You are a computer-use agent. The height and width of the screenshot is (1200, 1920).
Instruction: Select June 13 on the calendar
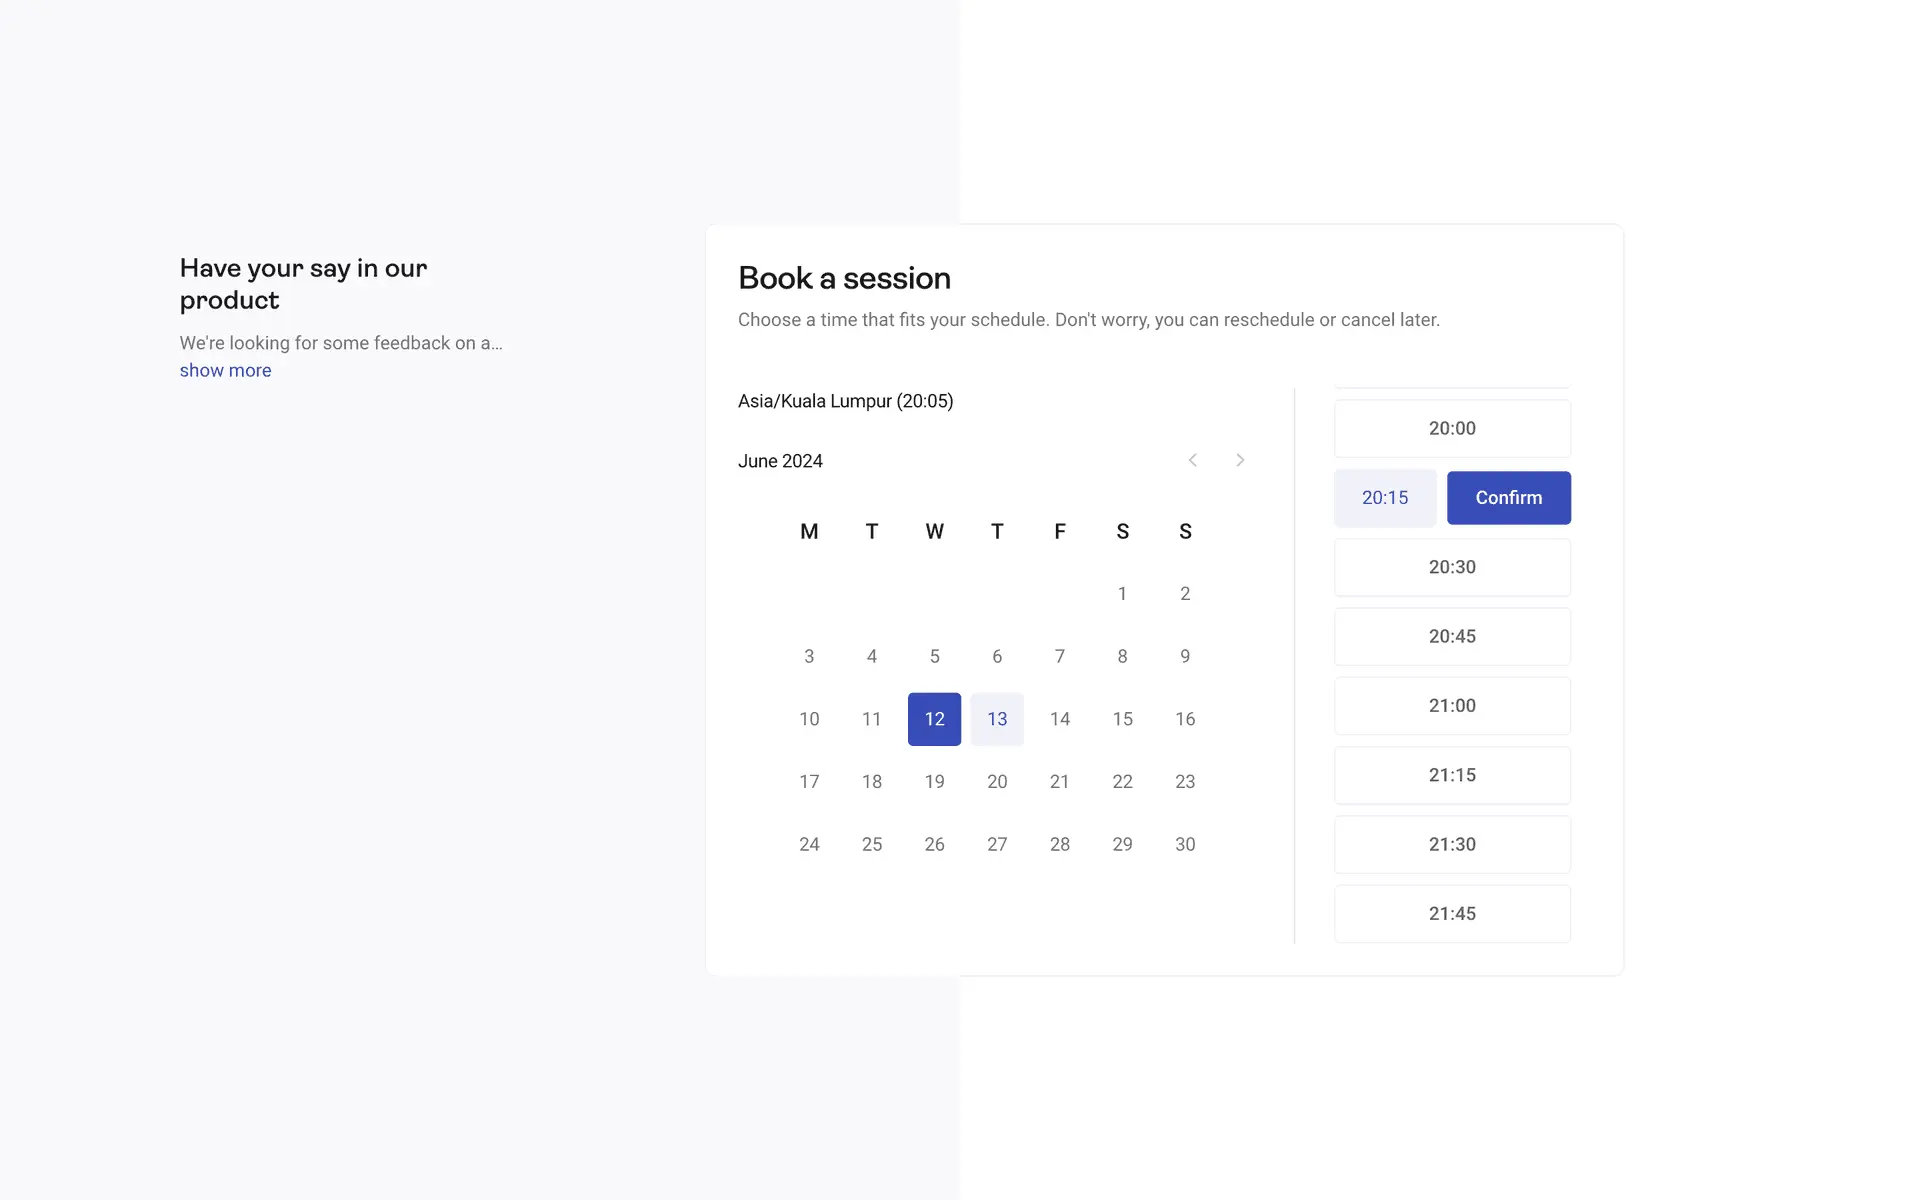997,719
